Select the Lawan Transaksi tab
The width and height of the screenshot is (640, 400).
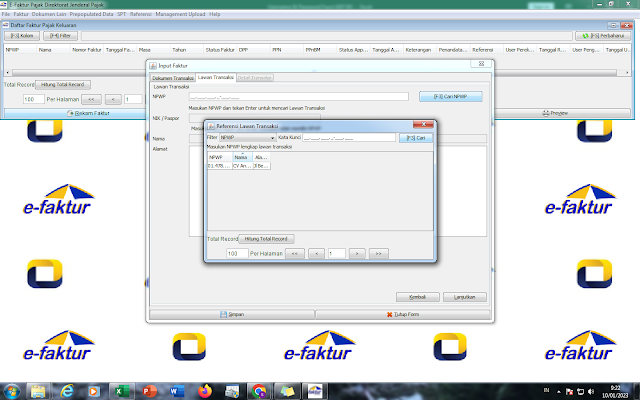pos(216,77)
